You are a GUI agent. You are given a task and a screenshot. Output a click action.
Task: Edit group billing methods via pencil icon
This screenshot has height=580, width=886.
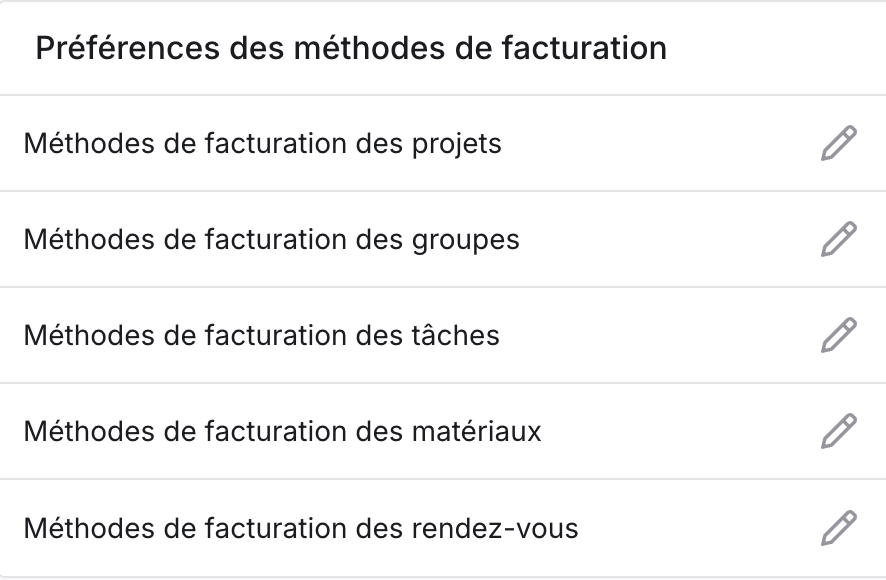(x=839, y=239)
